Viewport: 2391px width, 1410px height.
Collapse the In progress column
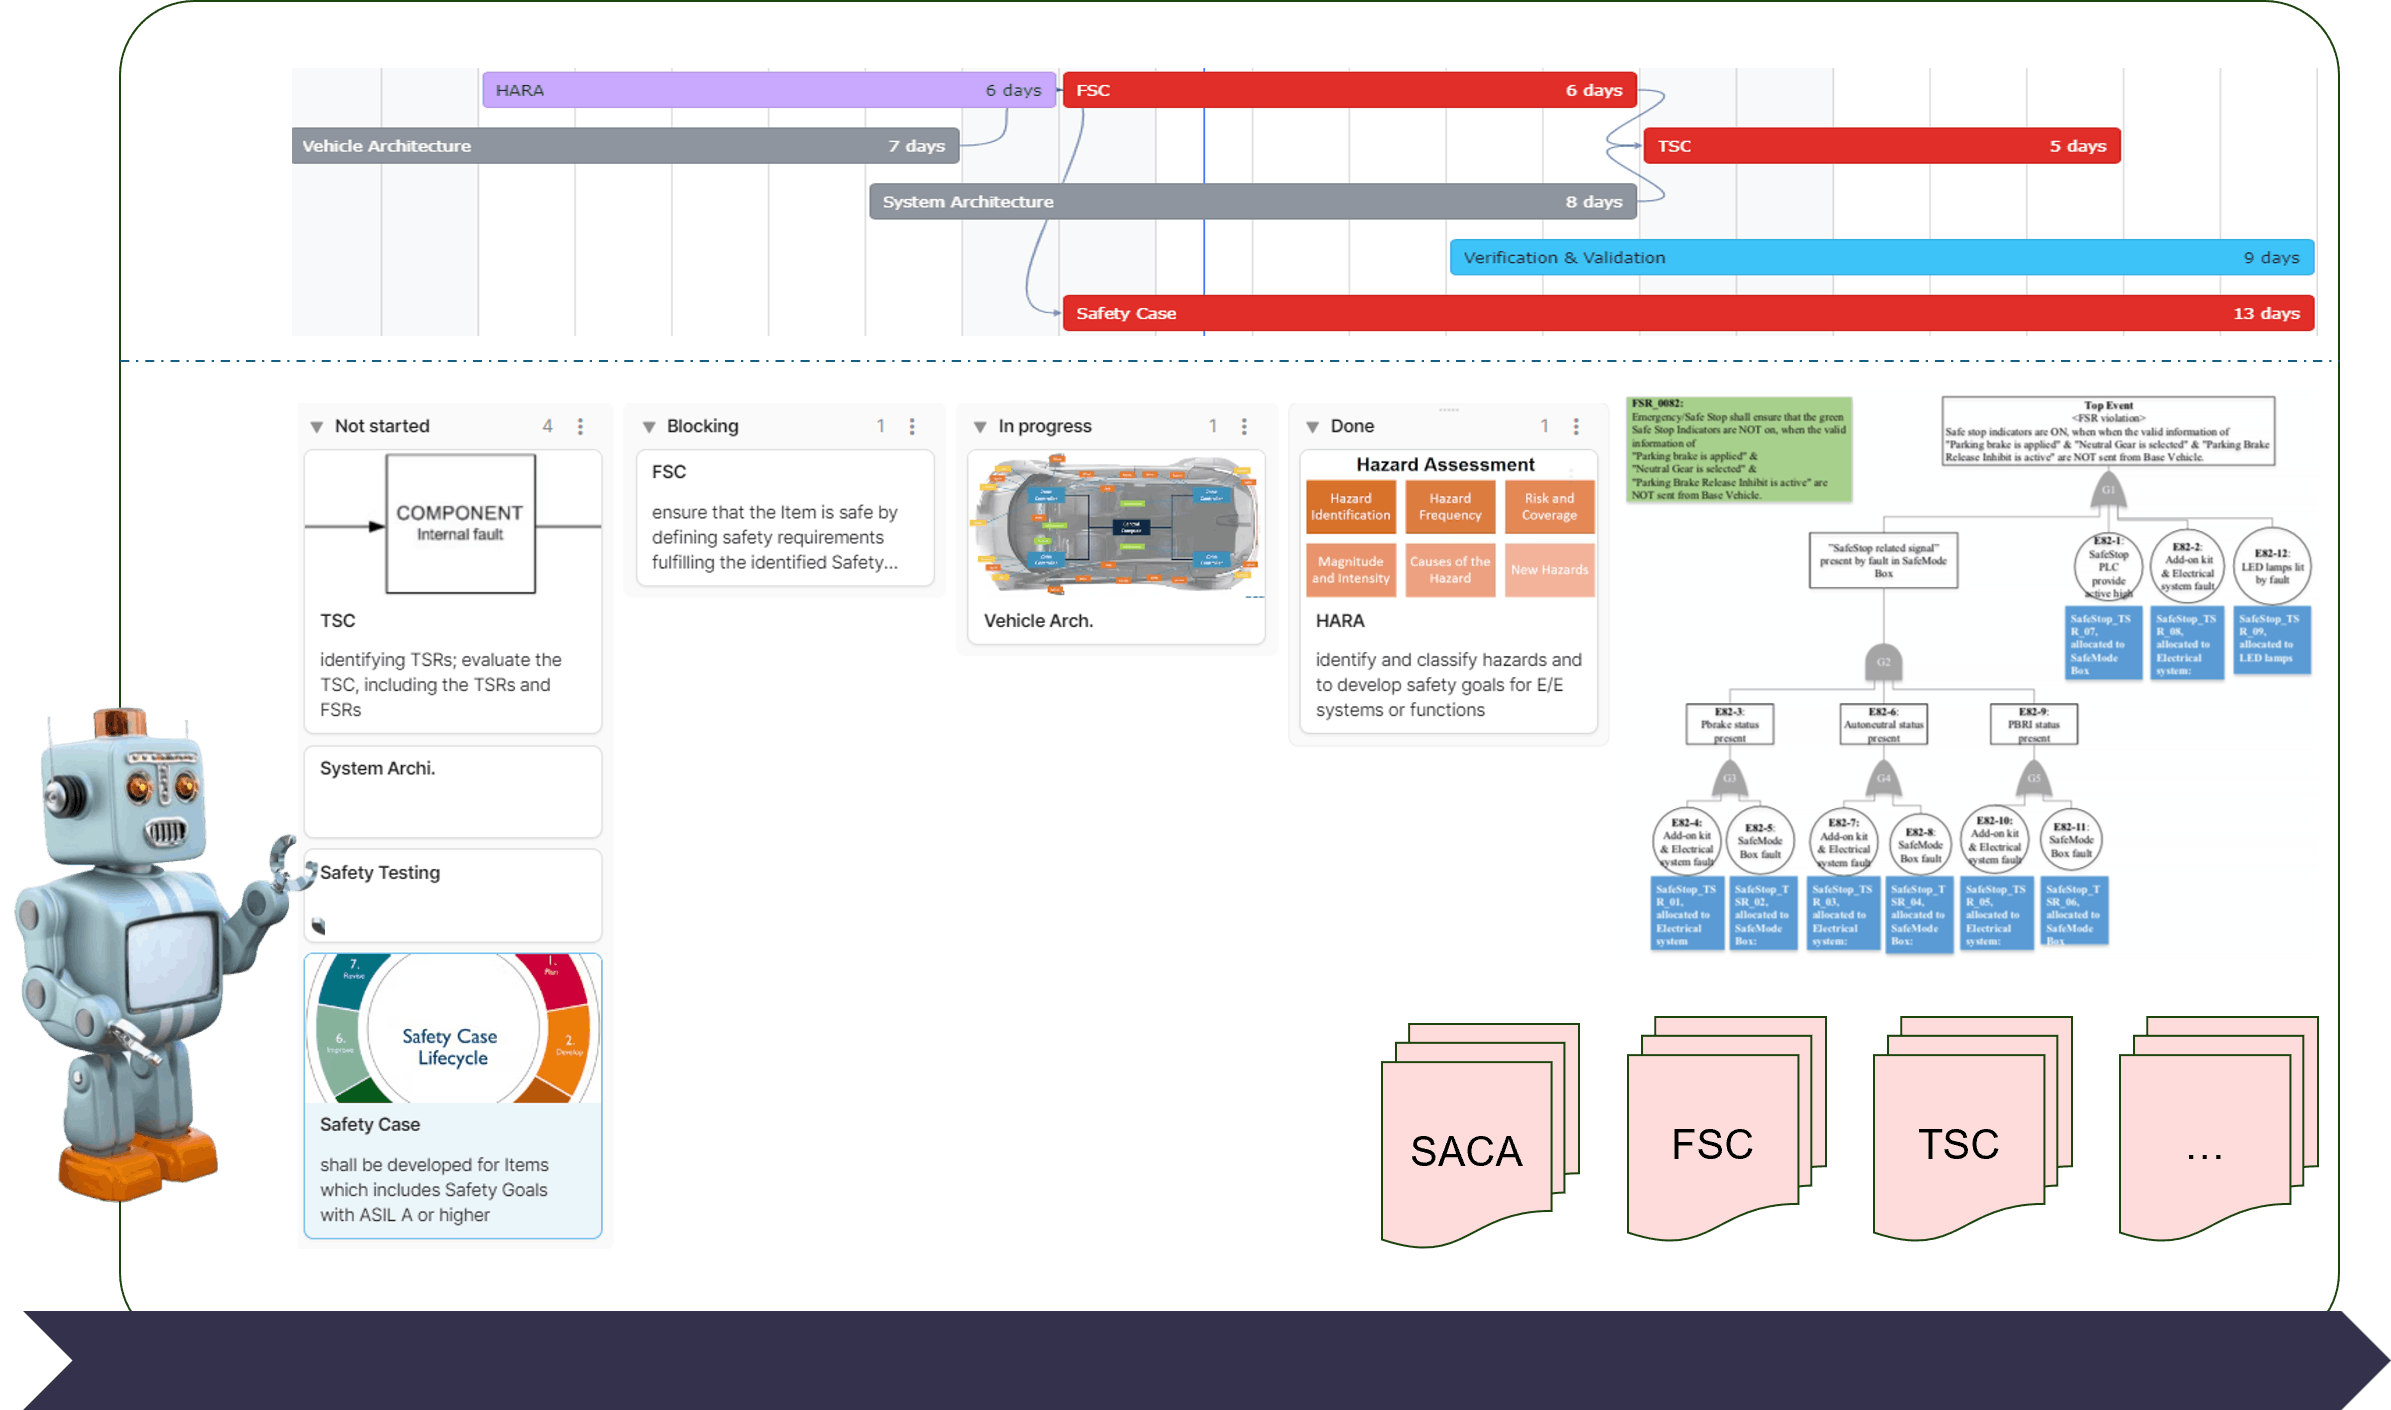point(980,427)
